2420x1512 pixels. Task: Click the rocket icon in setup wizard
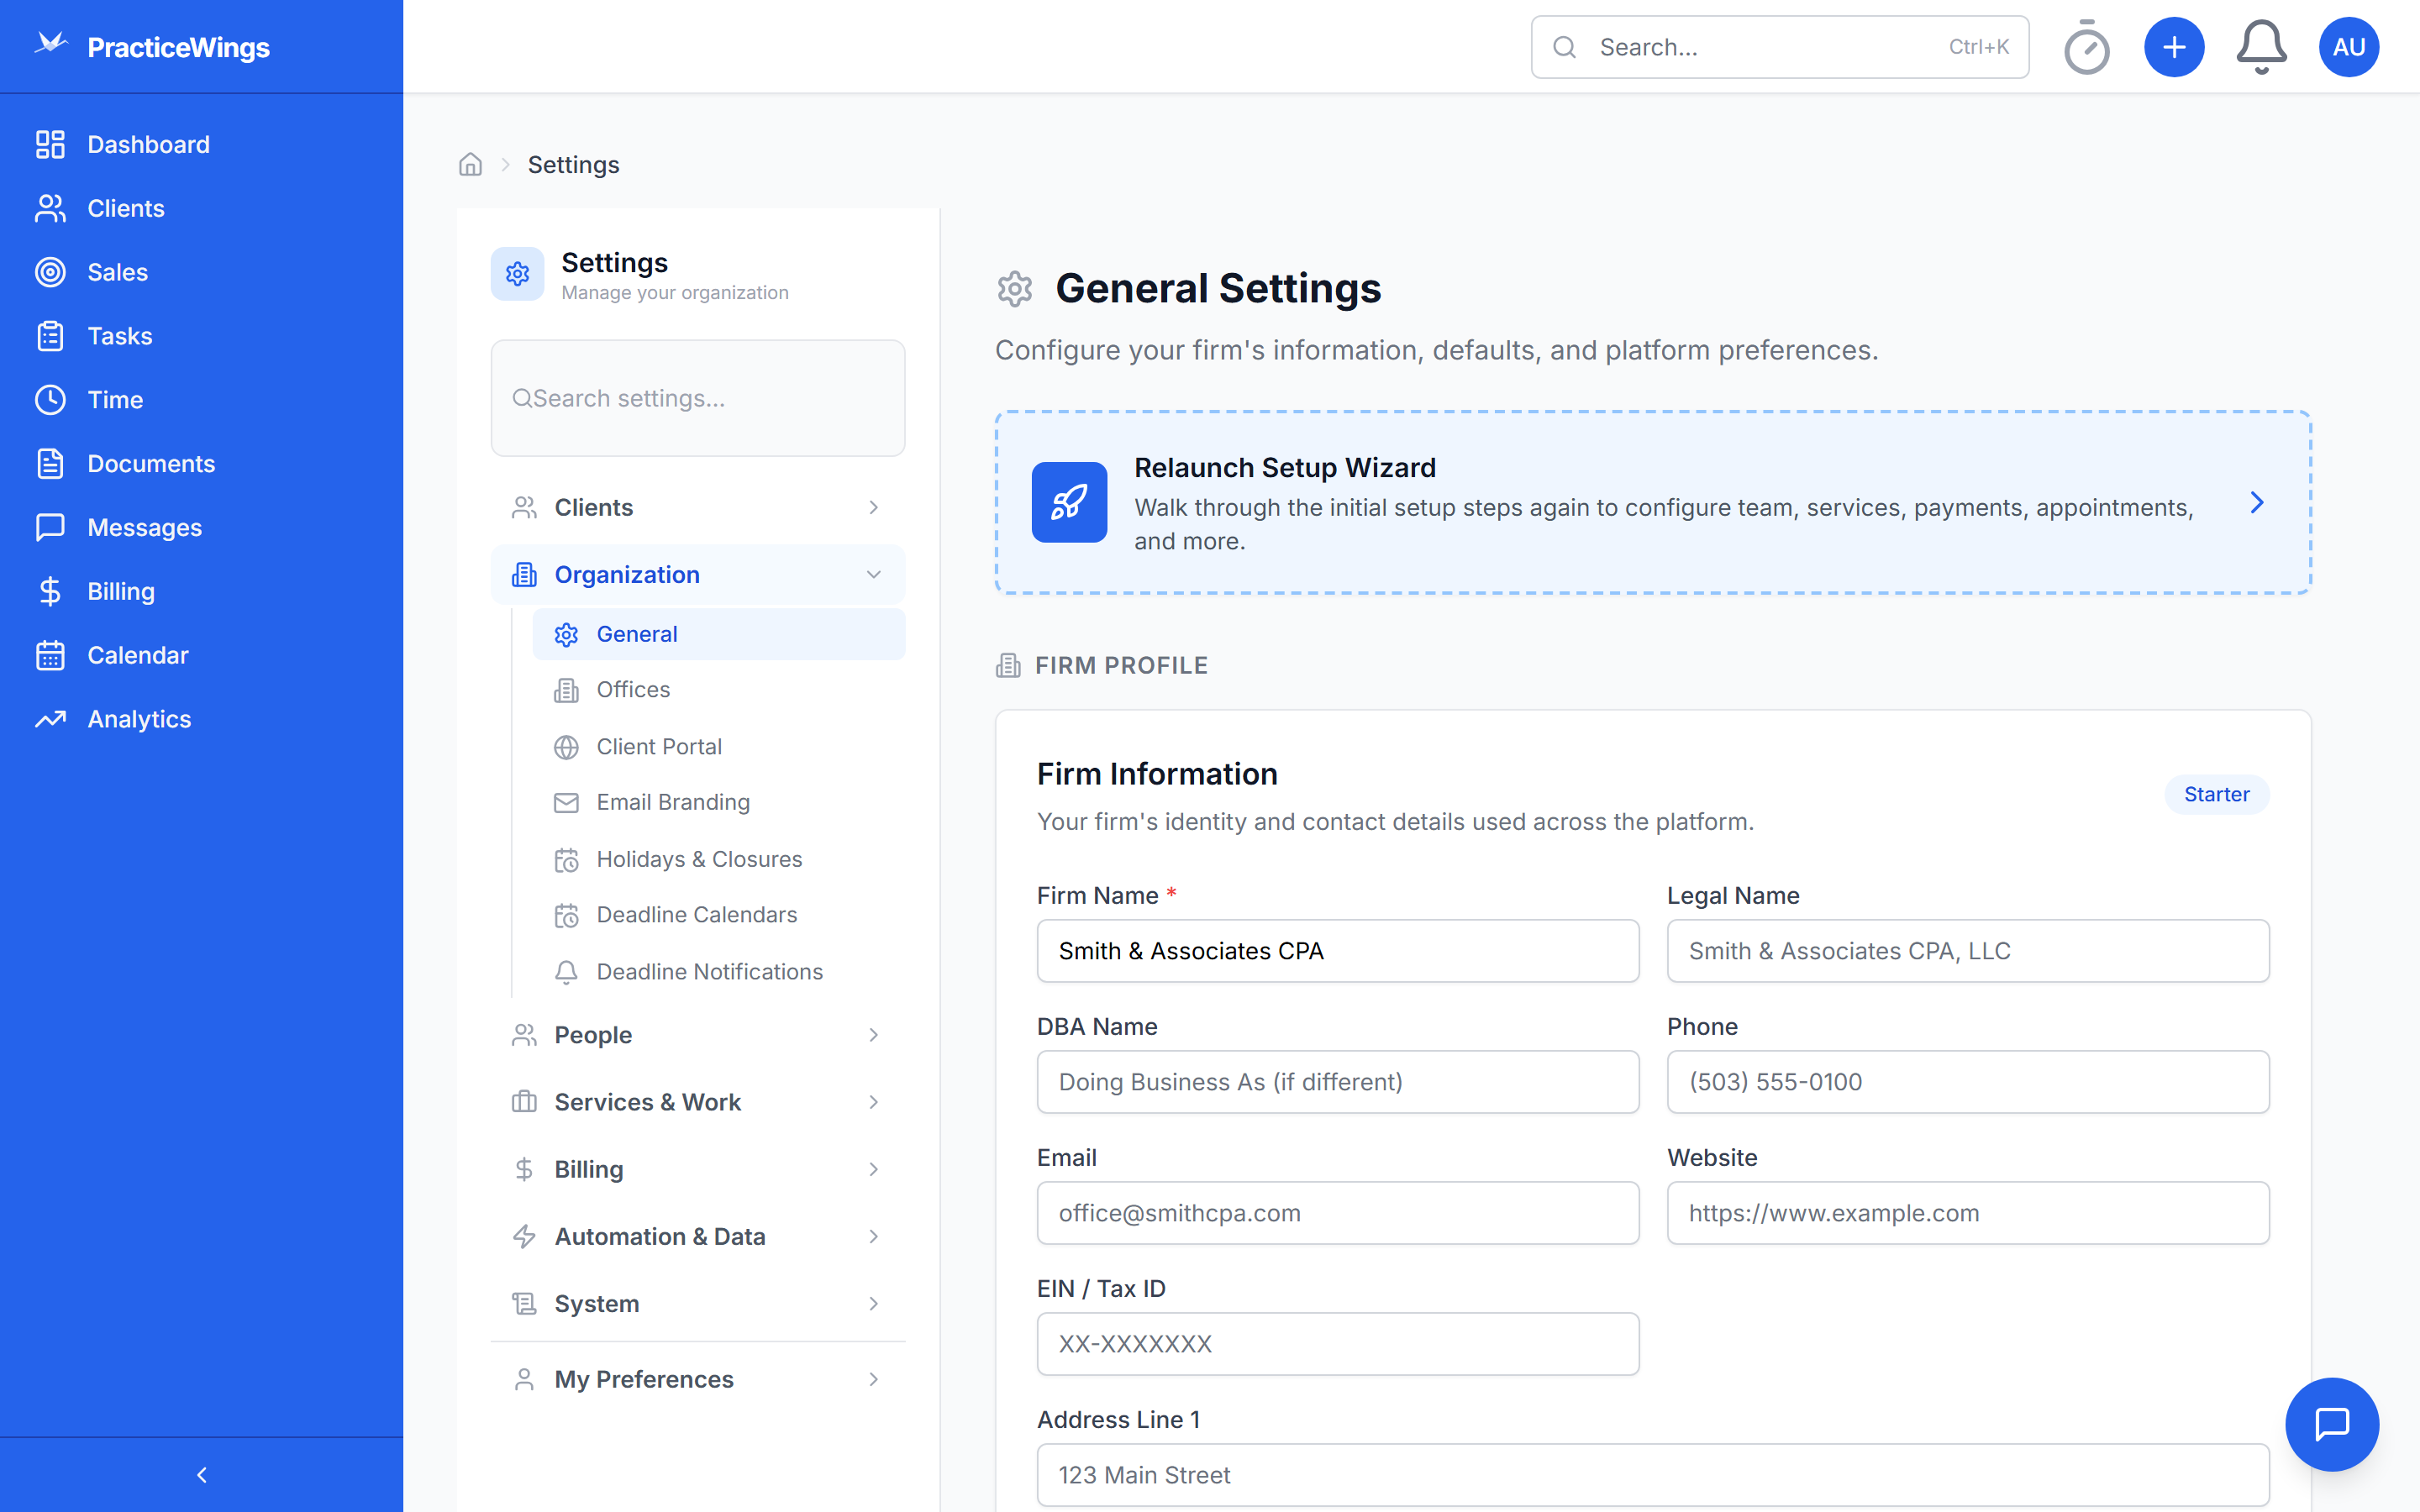pos(1069,502)
